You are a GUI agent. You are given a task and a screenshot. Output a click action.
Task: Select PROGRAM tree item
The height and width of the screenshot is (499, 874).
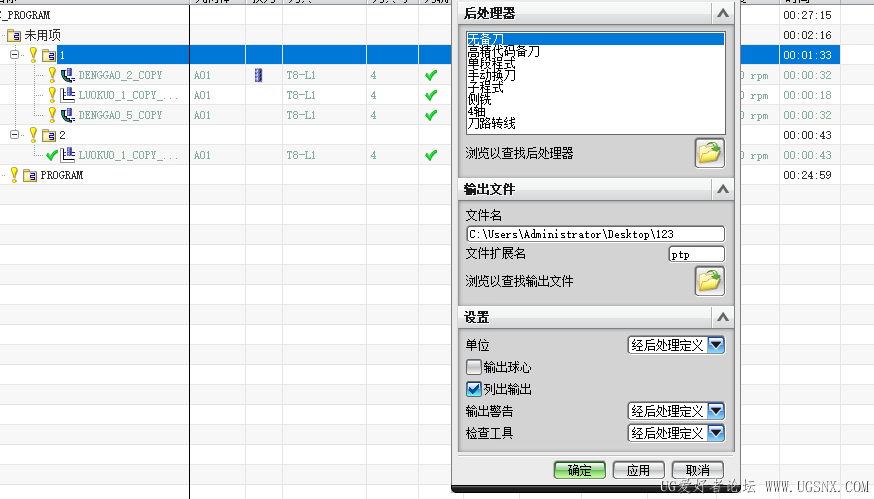pyautogui.click(x=62, y=175)
